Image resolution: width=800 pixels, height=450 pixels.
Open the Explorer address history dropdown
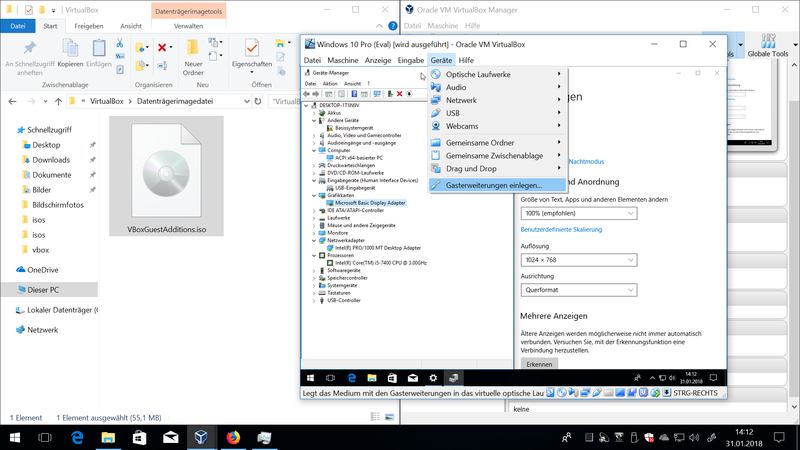tap(246, 101)
